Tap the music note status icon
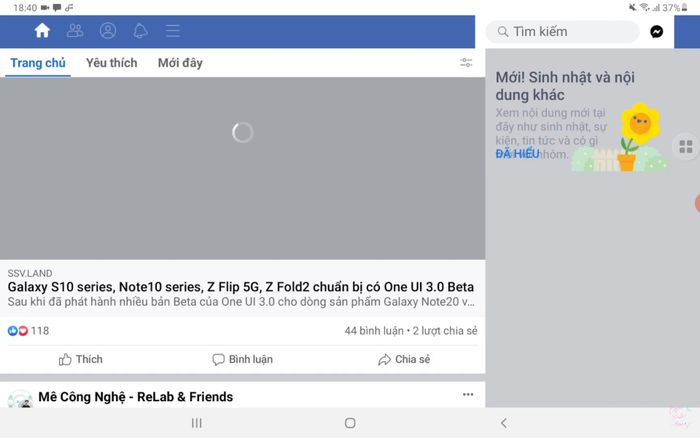Image resolution: width=700 pixels, height=438 pixels. pyautogui.click(x=69, y=8)
